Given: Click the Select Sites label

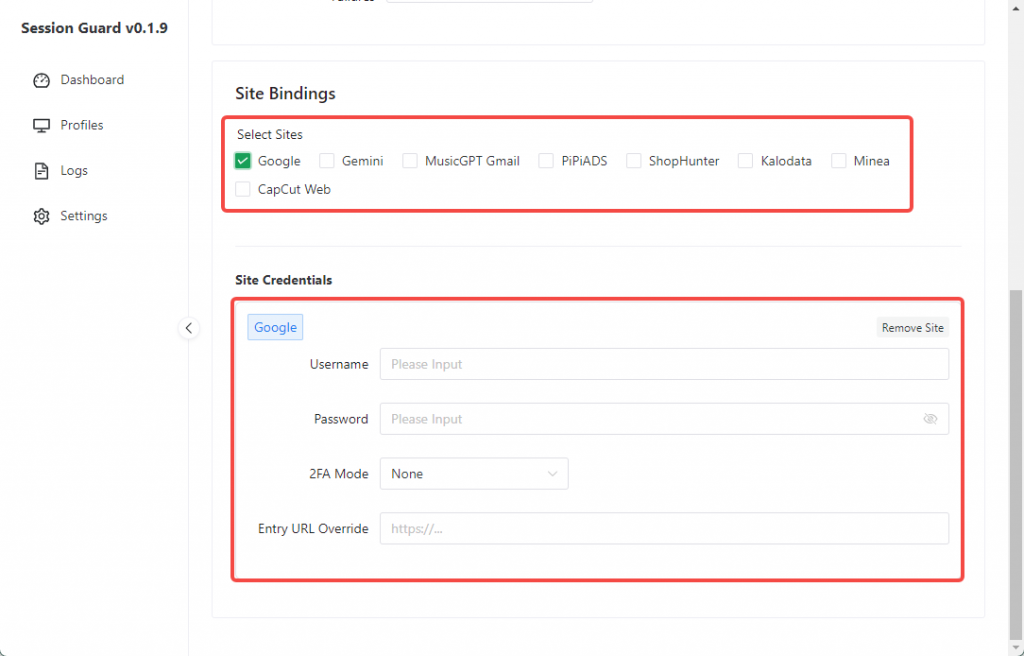Looking at the screenshot, I should click(270, 135).
